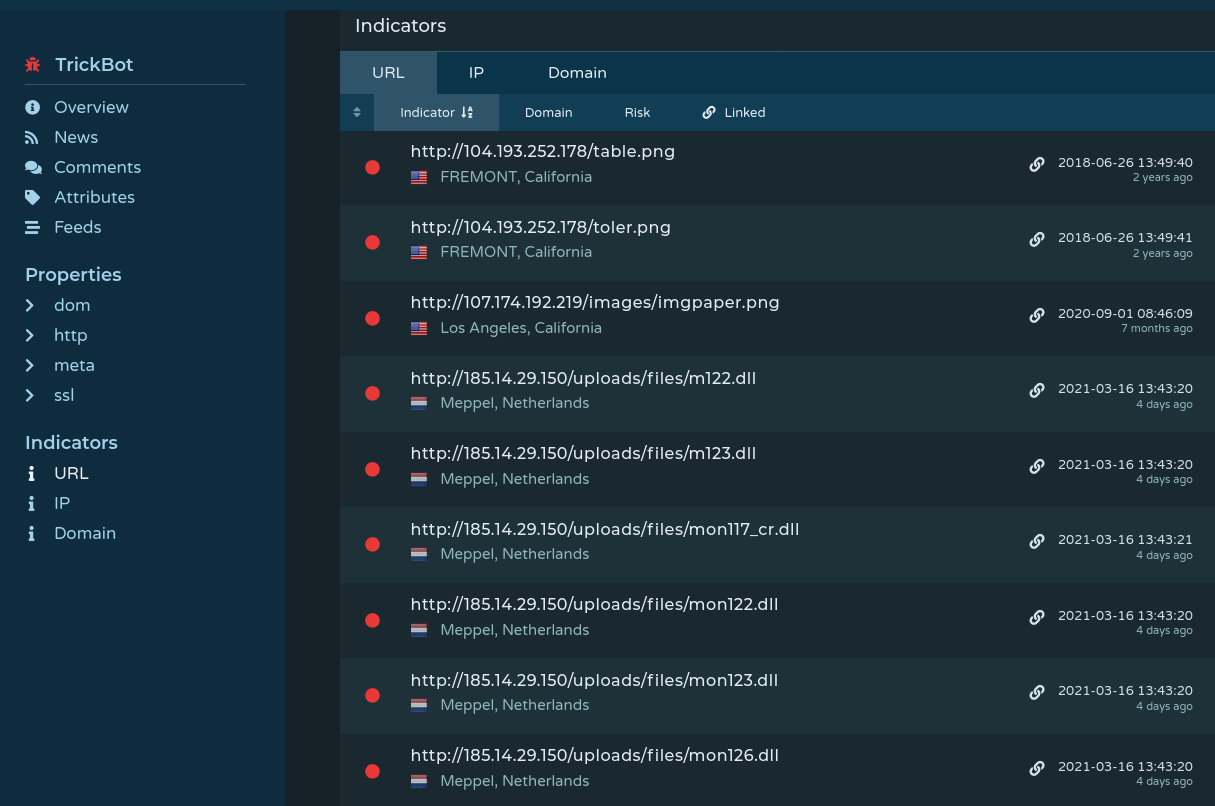
Task: Click the TrickBot bug icon in the sidebar
Action: (31, 64)
